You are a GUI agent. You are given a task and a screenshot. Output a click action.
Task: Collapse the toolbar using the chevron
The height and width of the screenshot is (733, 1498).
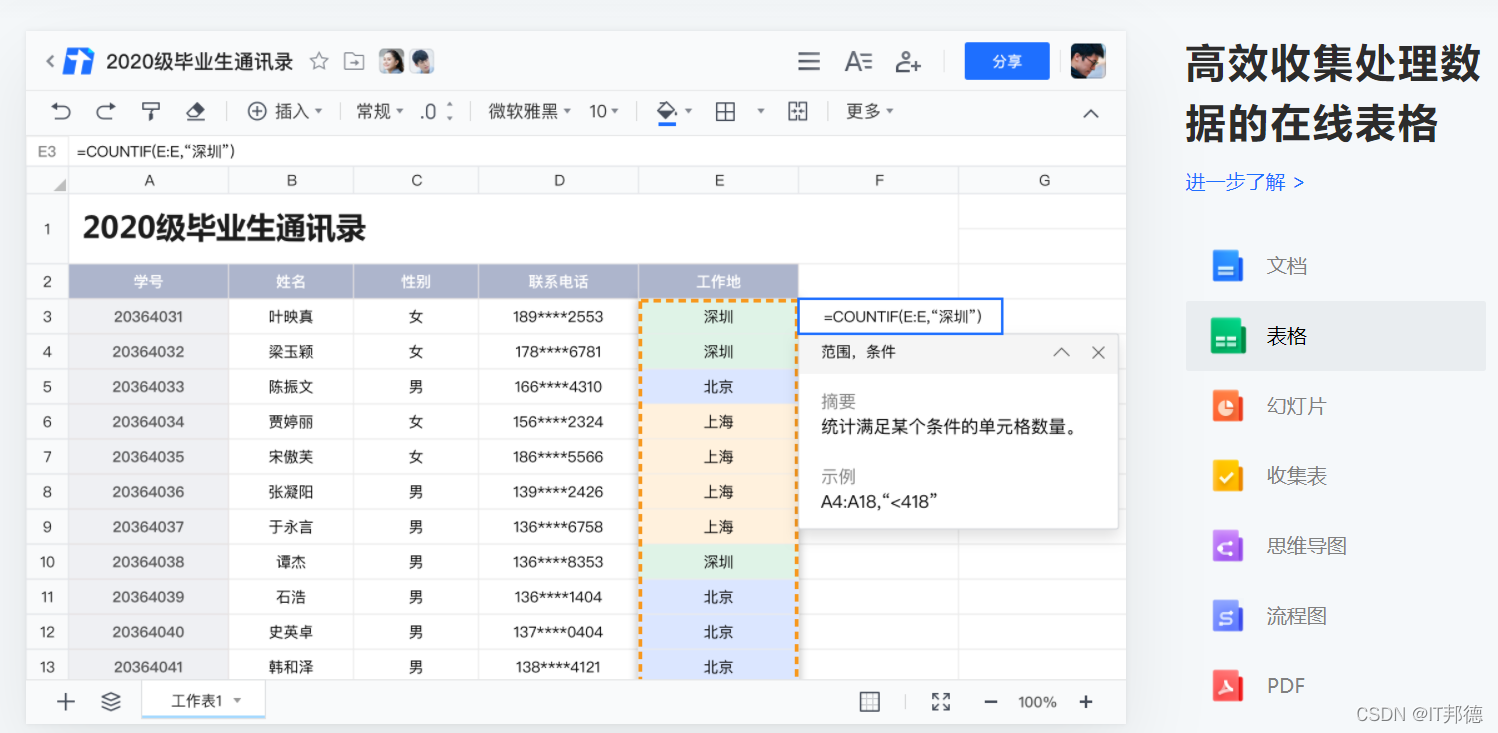coord(1090,113)
